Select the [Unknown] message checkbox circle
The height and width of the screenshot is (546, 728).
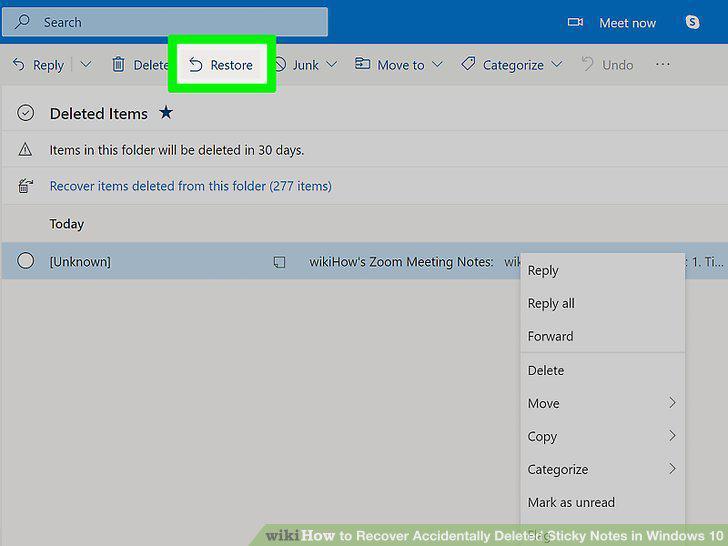[x=26, y=260]
